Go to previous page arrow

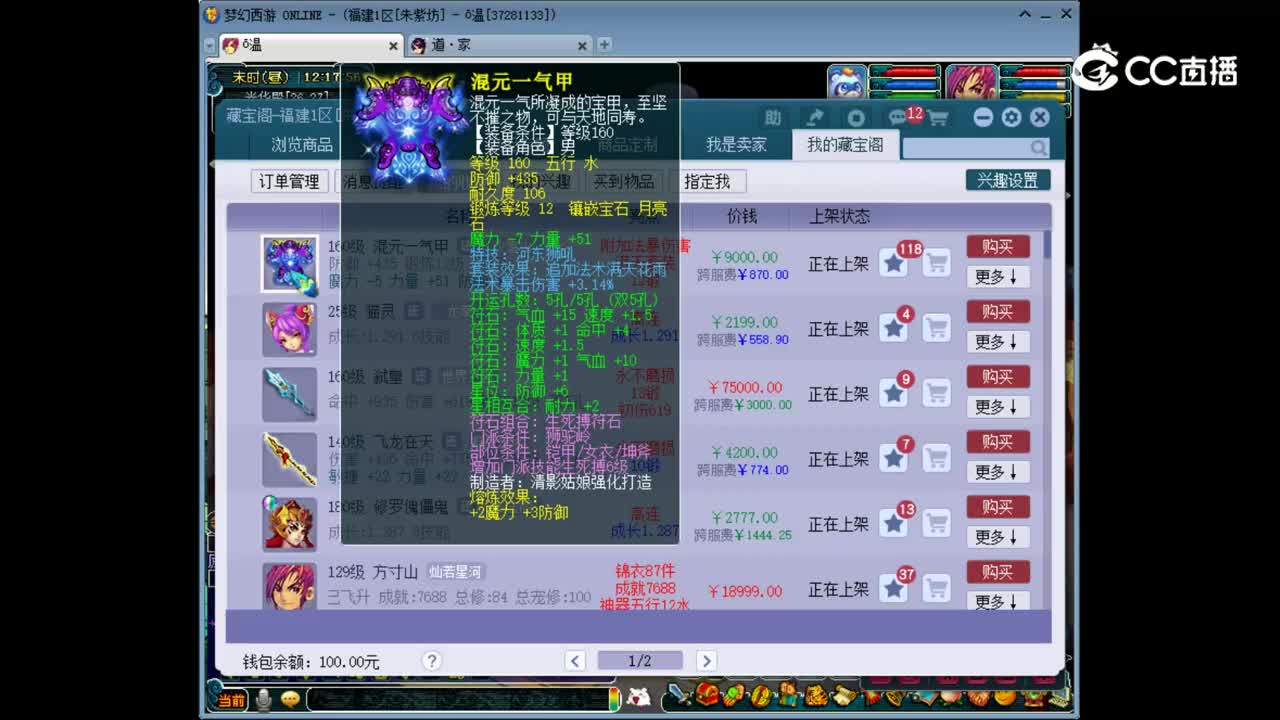[575, 660]
